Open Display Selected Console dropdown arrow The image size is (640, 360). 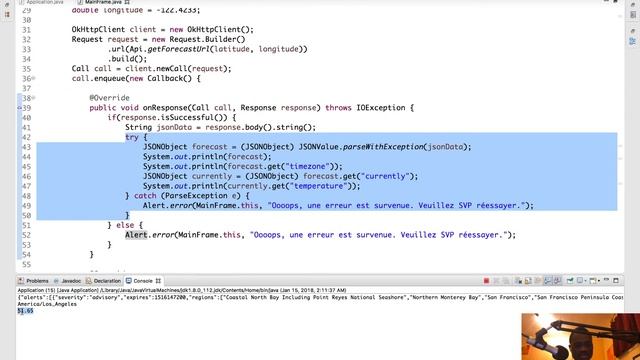[586, 281]
